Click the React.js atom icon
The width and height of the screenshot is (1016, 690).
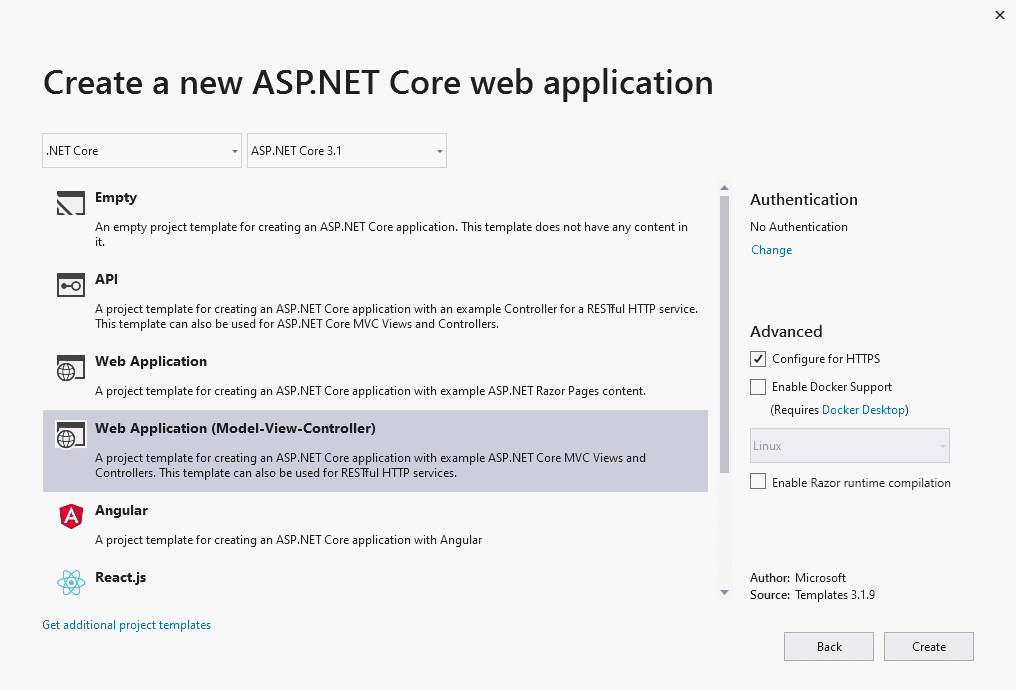tap(71, 582)
